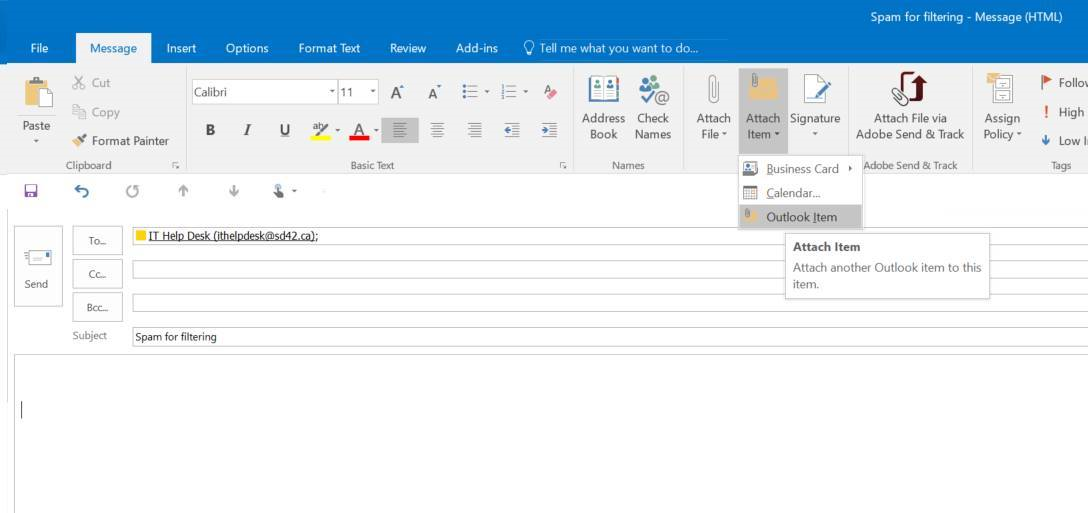Image resolution: width=1088 pixels, height=513 pixels.
Task: Open Attach File via Adobe Send & Track
Action: pos(909,108)
